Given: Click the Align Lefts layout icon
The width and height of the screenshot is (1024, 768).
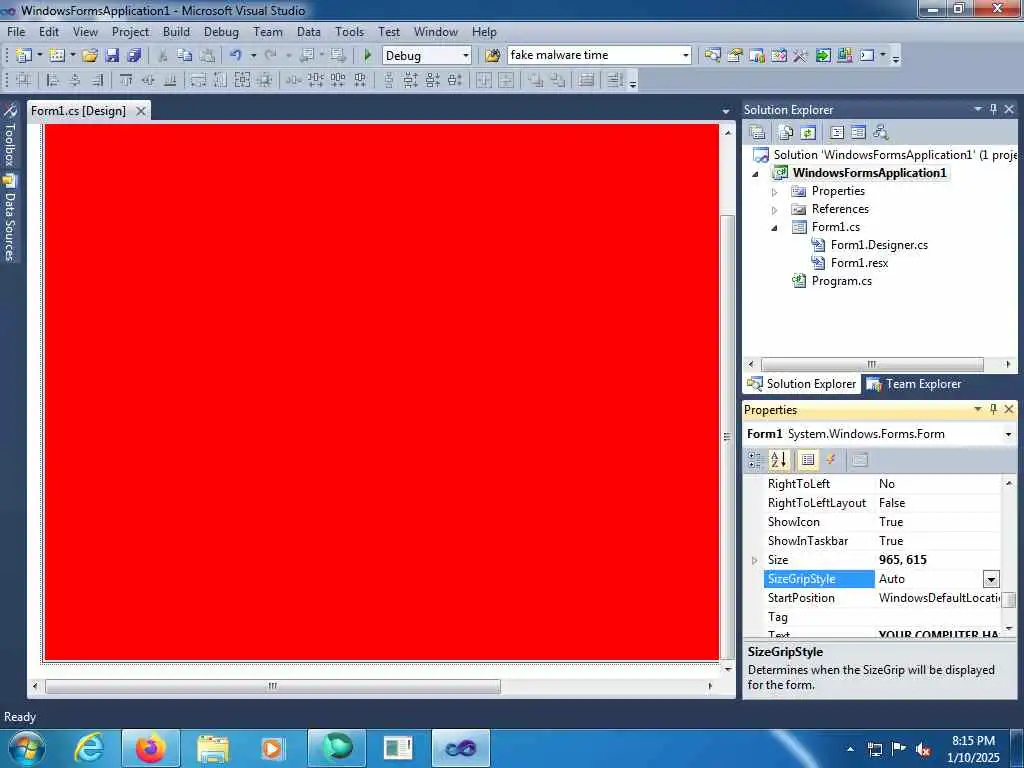Looking at the screenshot, I should tap(53, 80).
